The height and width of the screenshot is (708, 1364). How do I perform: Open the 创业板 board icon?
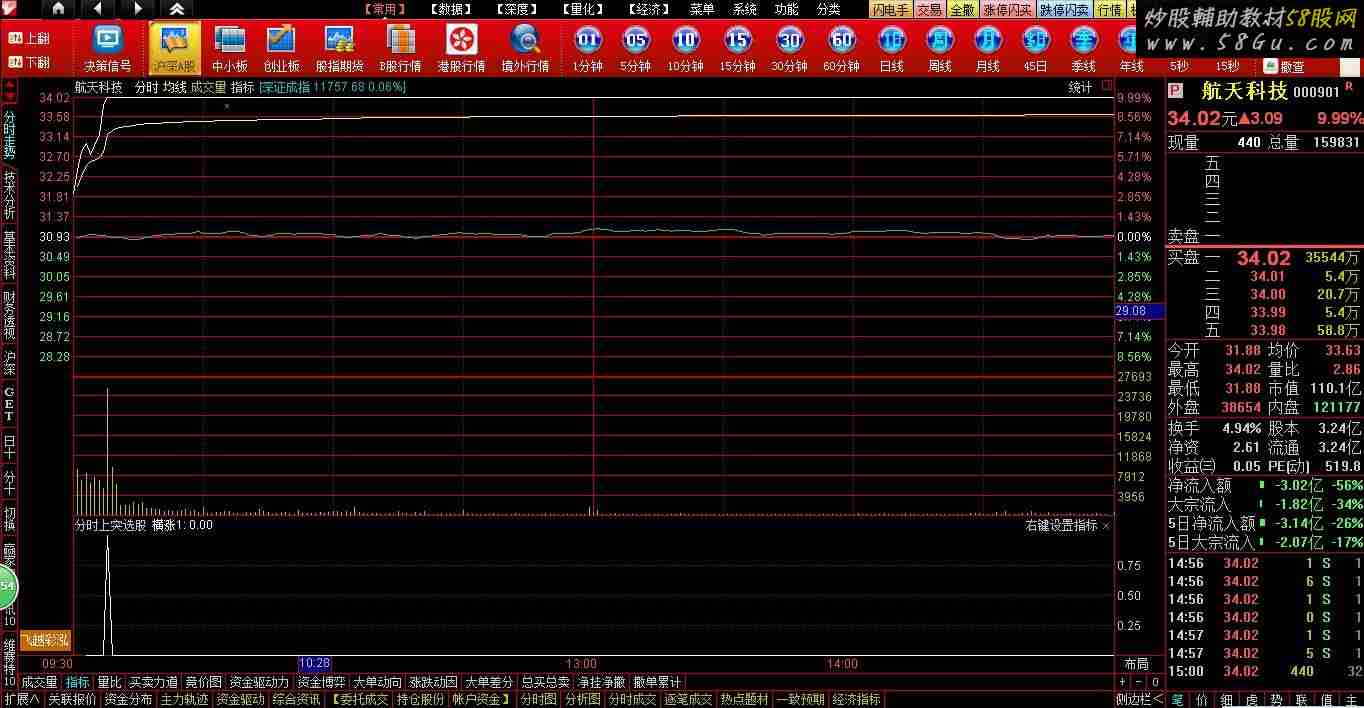[x=282, y=48]
